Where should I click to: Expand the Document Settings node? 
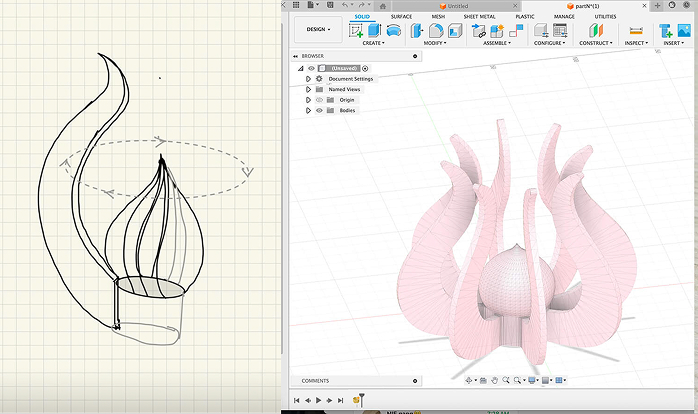(309, 78)
